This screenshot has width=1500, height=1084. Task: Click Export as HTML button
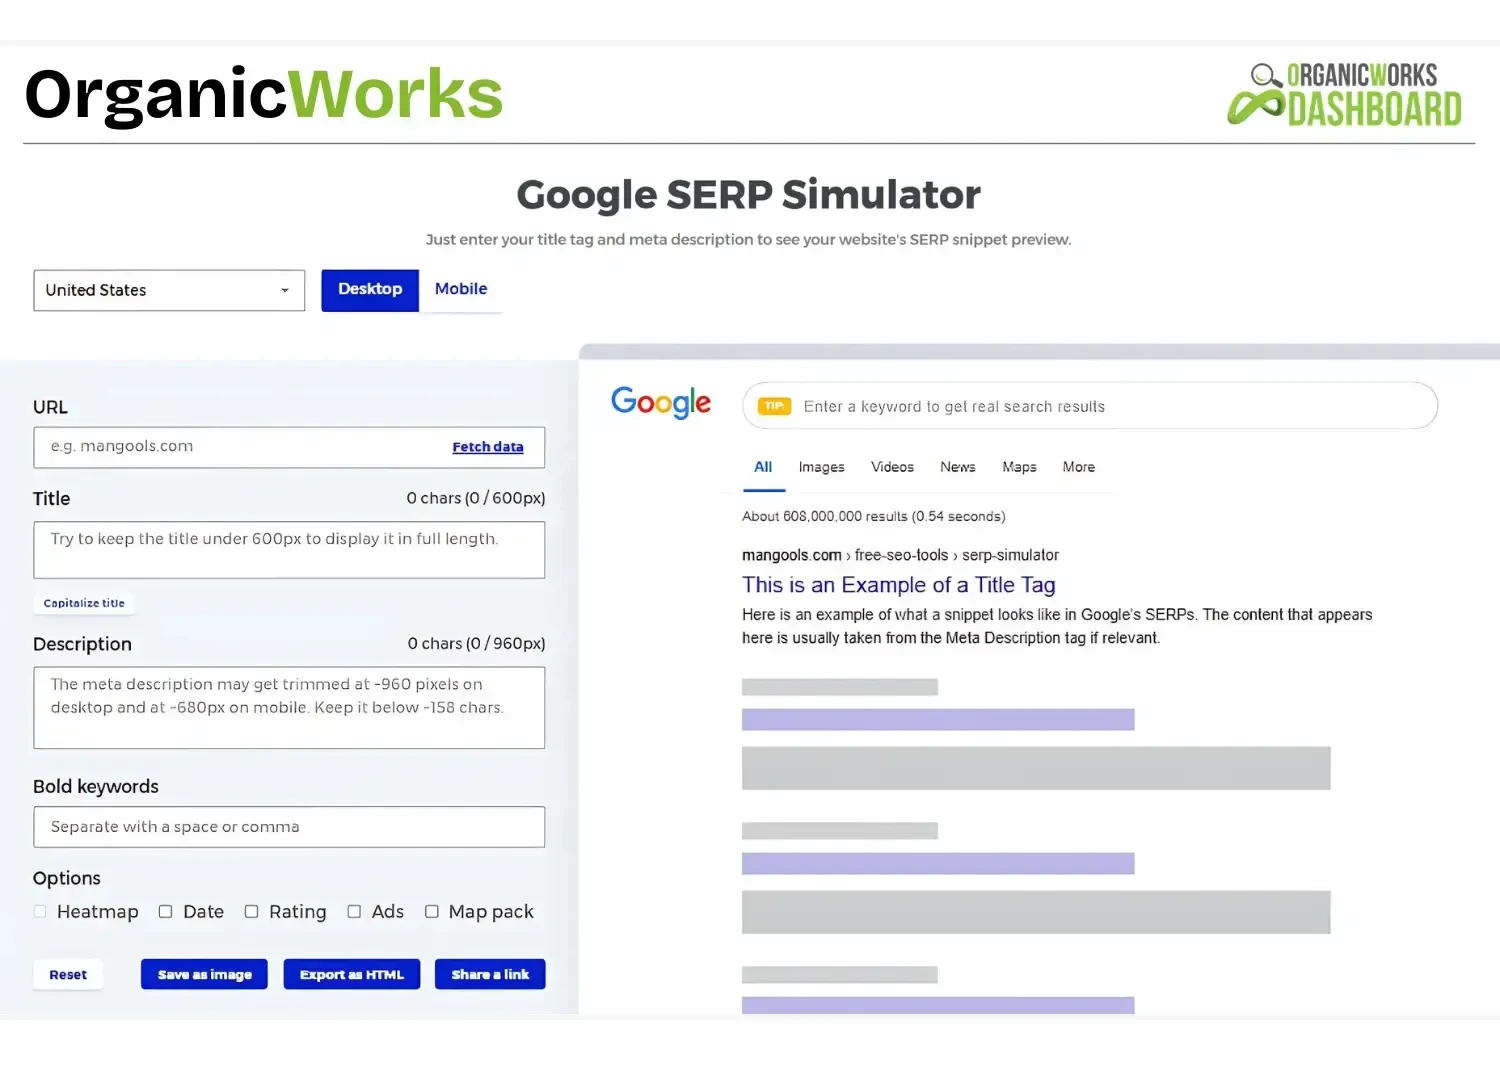pyautogui.click(x=352, y=975)
